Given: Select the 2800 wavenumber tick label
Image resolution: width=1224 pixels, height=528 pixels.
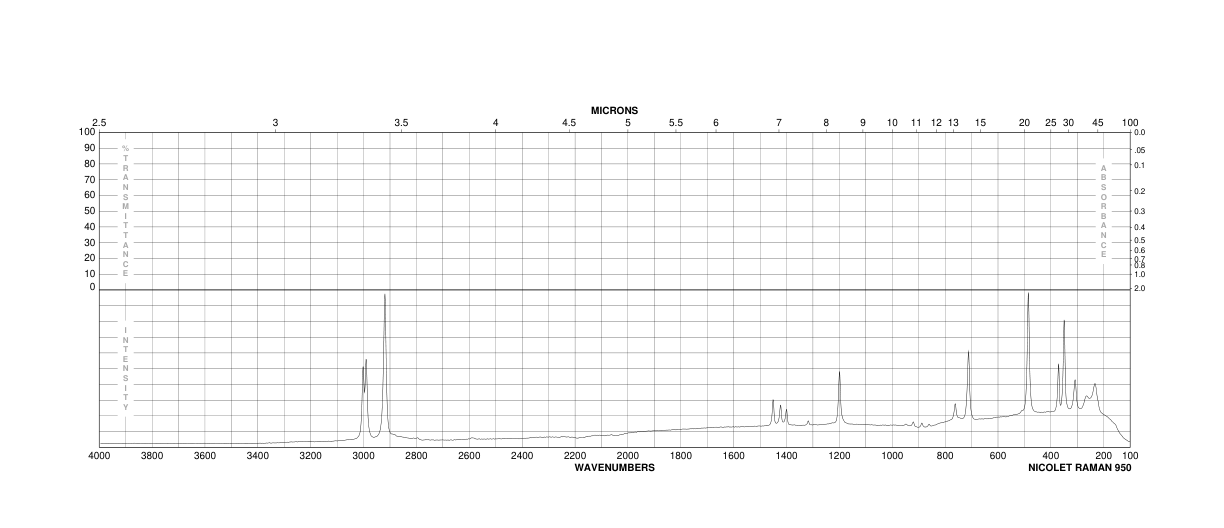Looking at the screenshot, I should 416,456.
